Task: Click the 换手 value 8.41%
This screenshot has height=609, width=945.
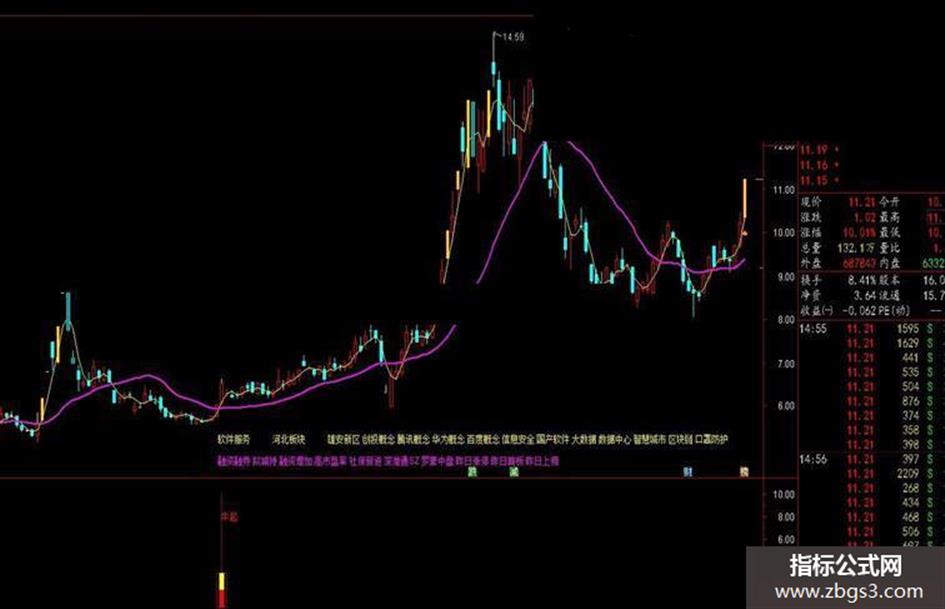Action: 862,280
